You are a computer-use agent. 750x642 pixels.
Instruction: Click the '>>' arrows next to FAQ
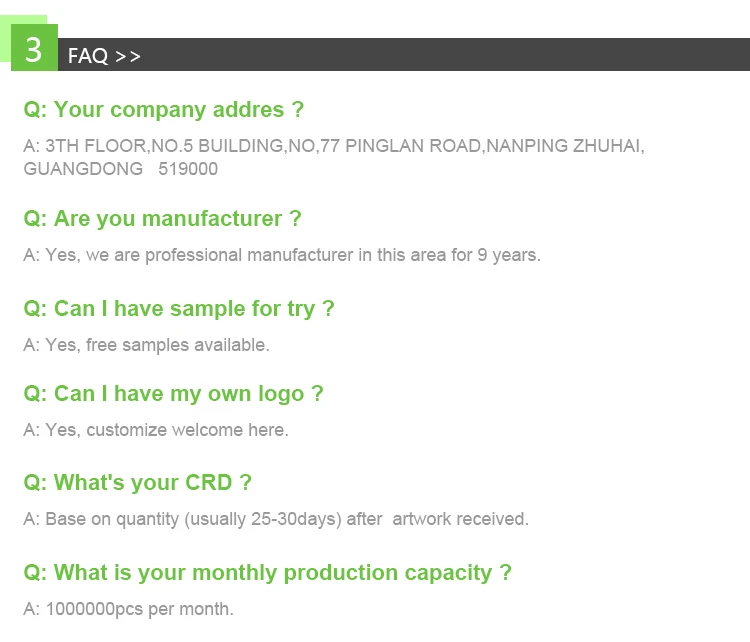pos(128,56)
